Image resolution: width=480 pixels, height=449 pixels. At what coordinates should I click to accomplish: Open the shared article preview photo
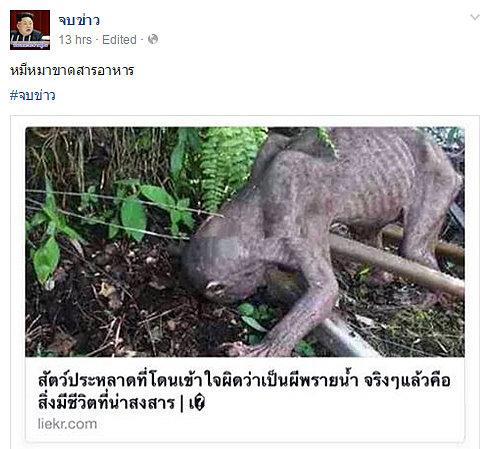tap(245, 242)
